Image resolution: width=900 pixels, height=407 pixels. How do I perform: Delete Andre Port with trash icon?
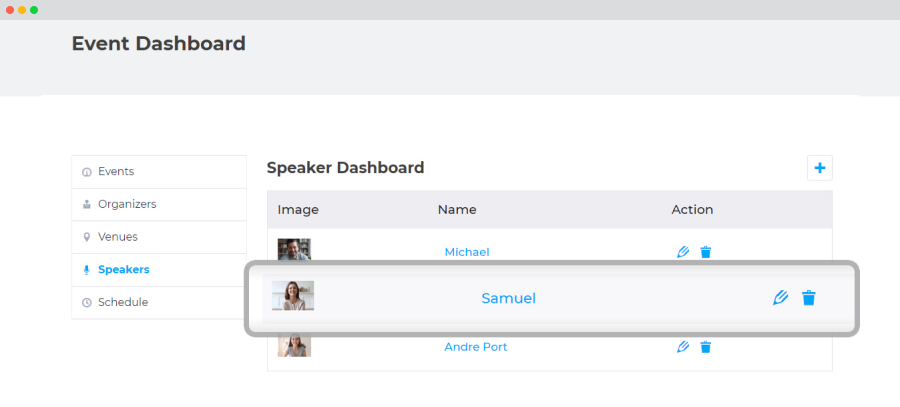point(706,347)
